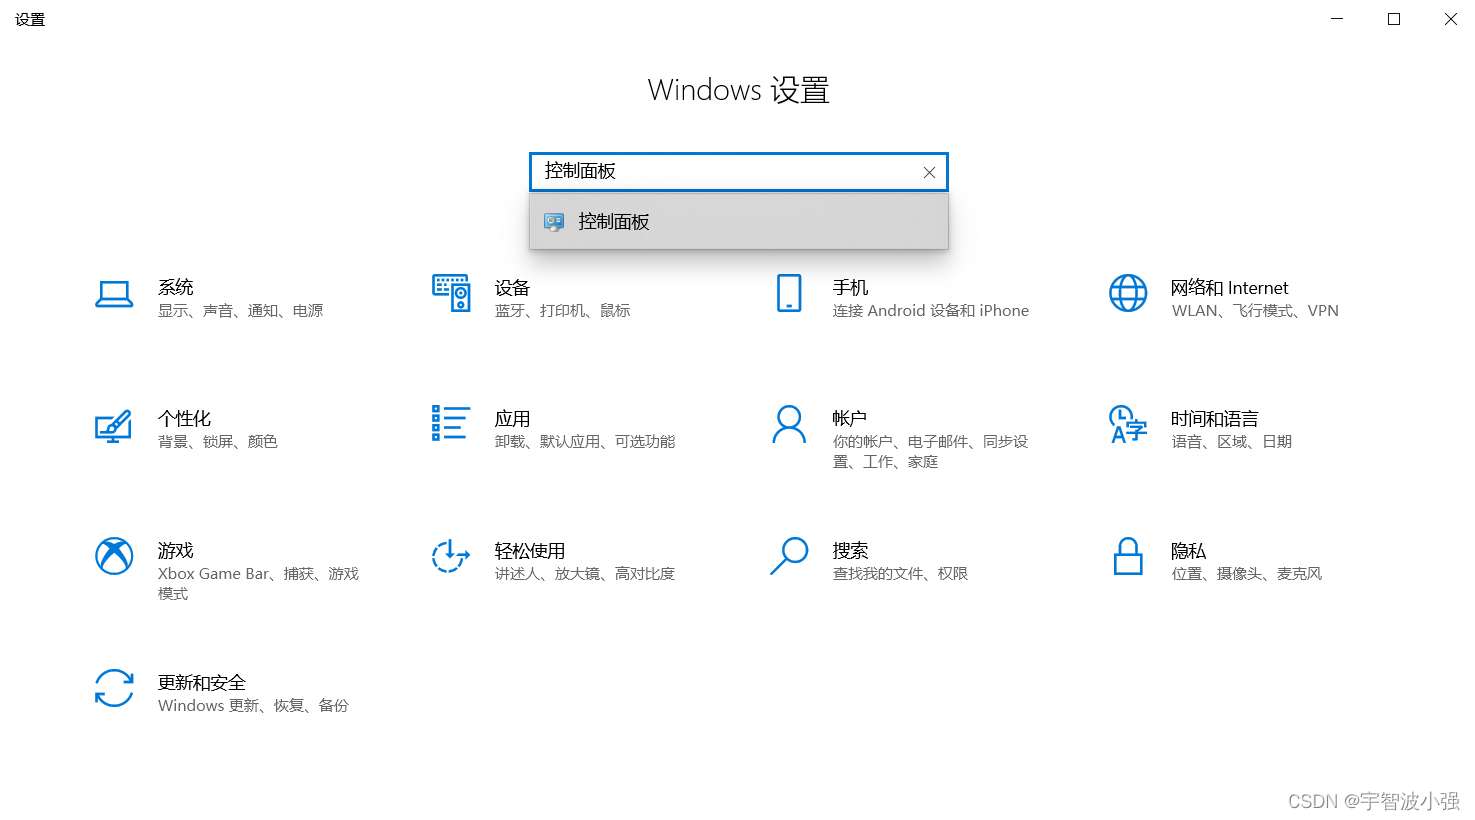Open the 手机 settings title
Screen dimensions: 1475x820
tap(850, 288)
